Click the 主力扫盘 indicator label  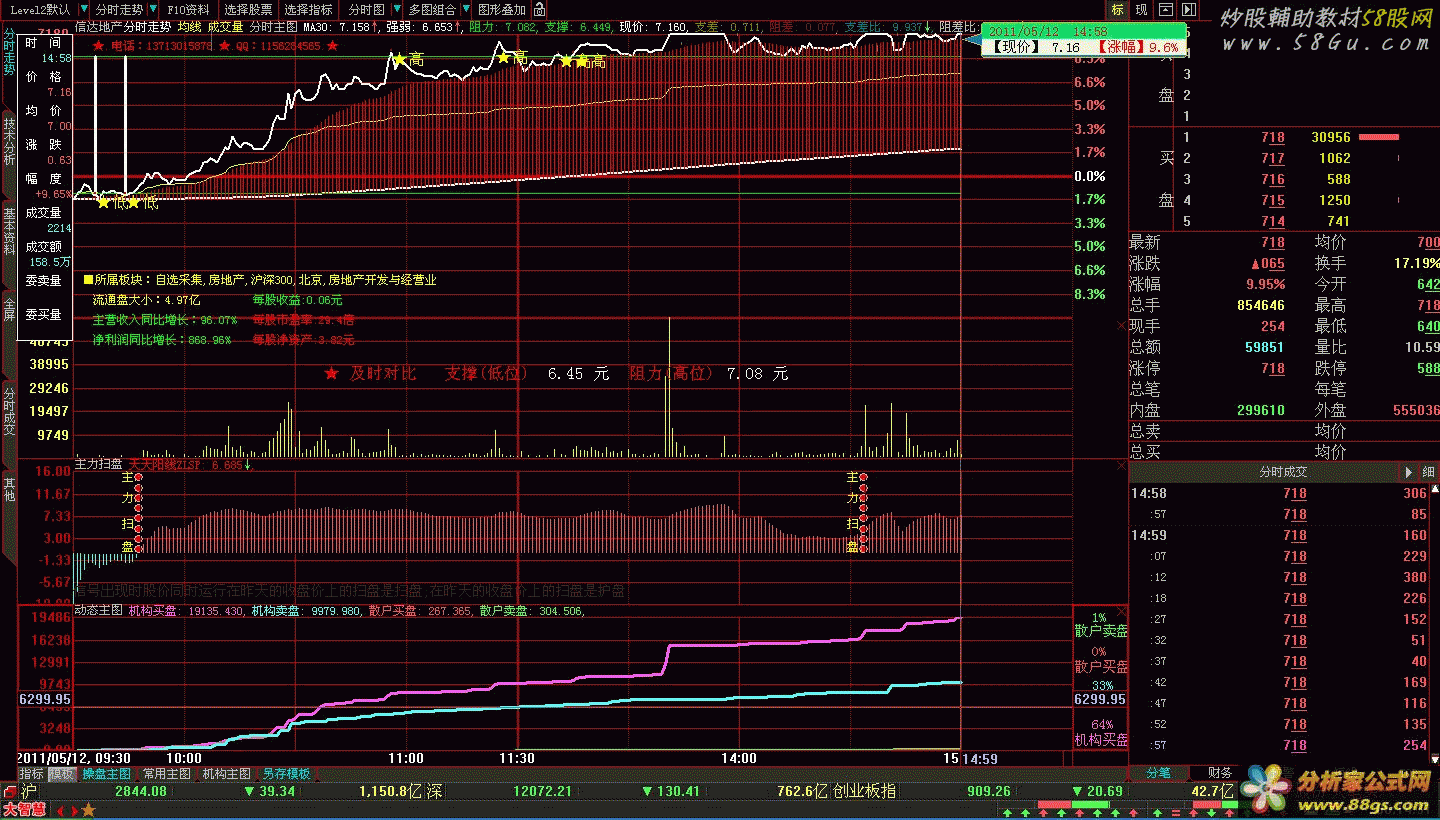click(x=98, y=465)
